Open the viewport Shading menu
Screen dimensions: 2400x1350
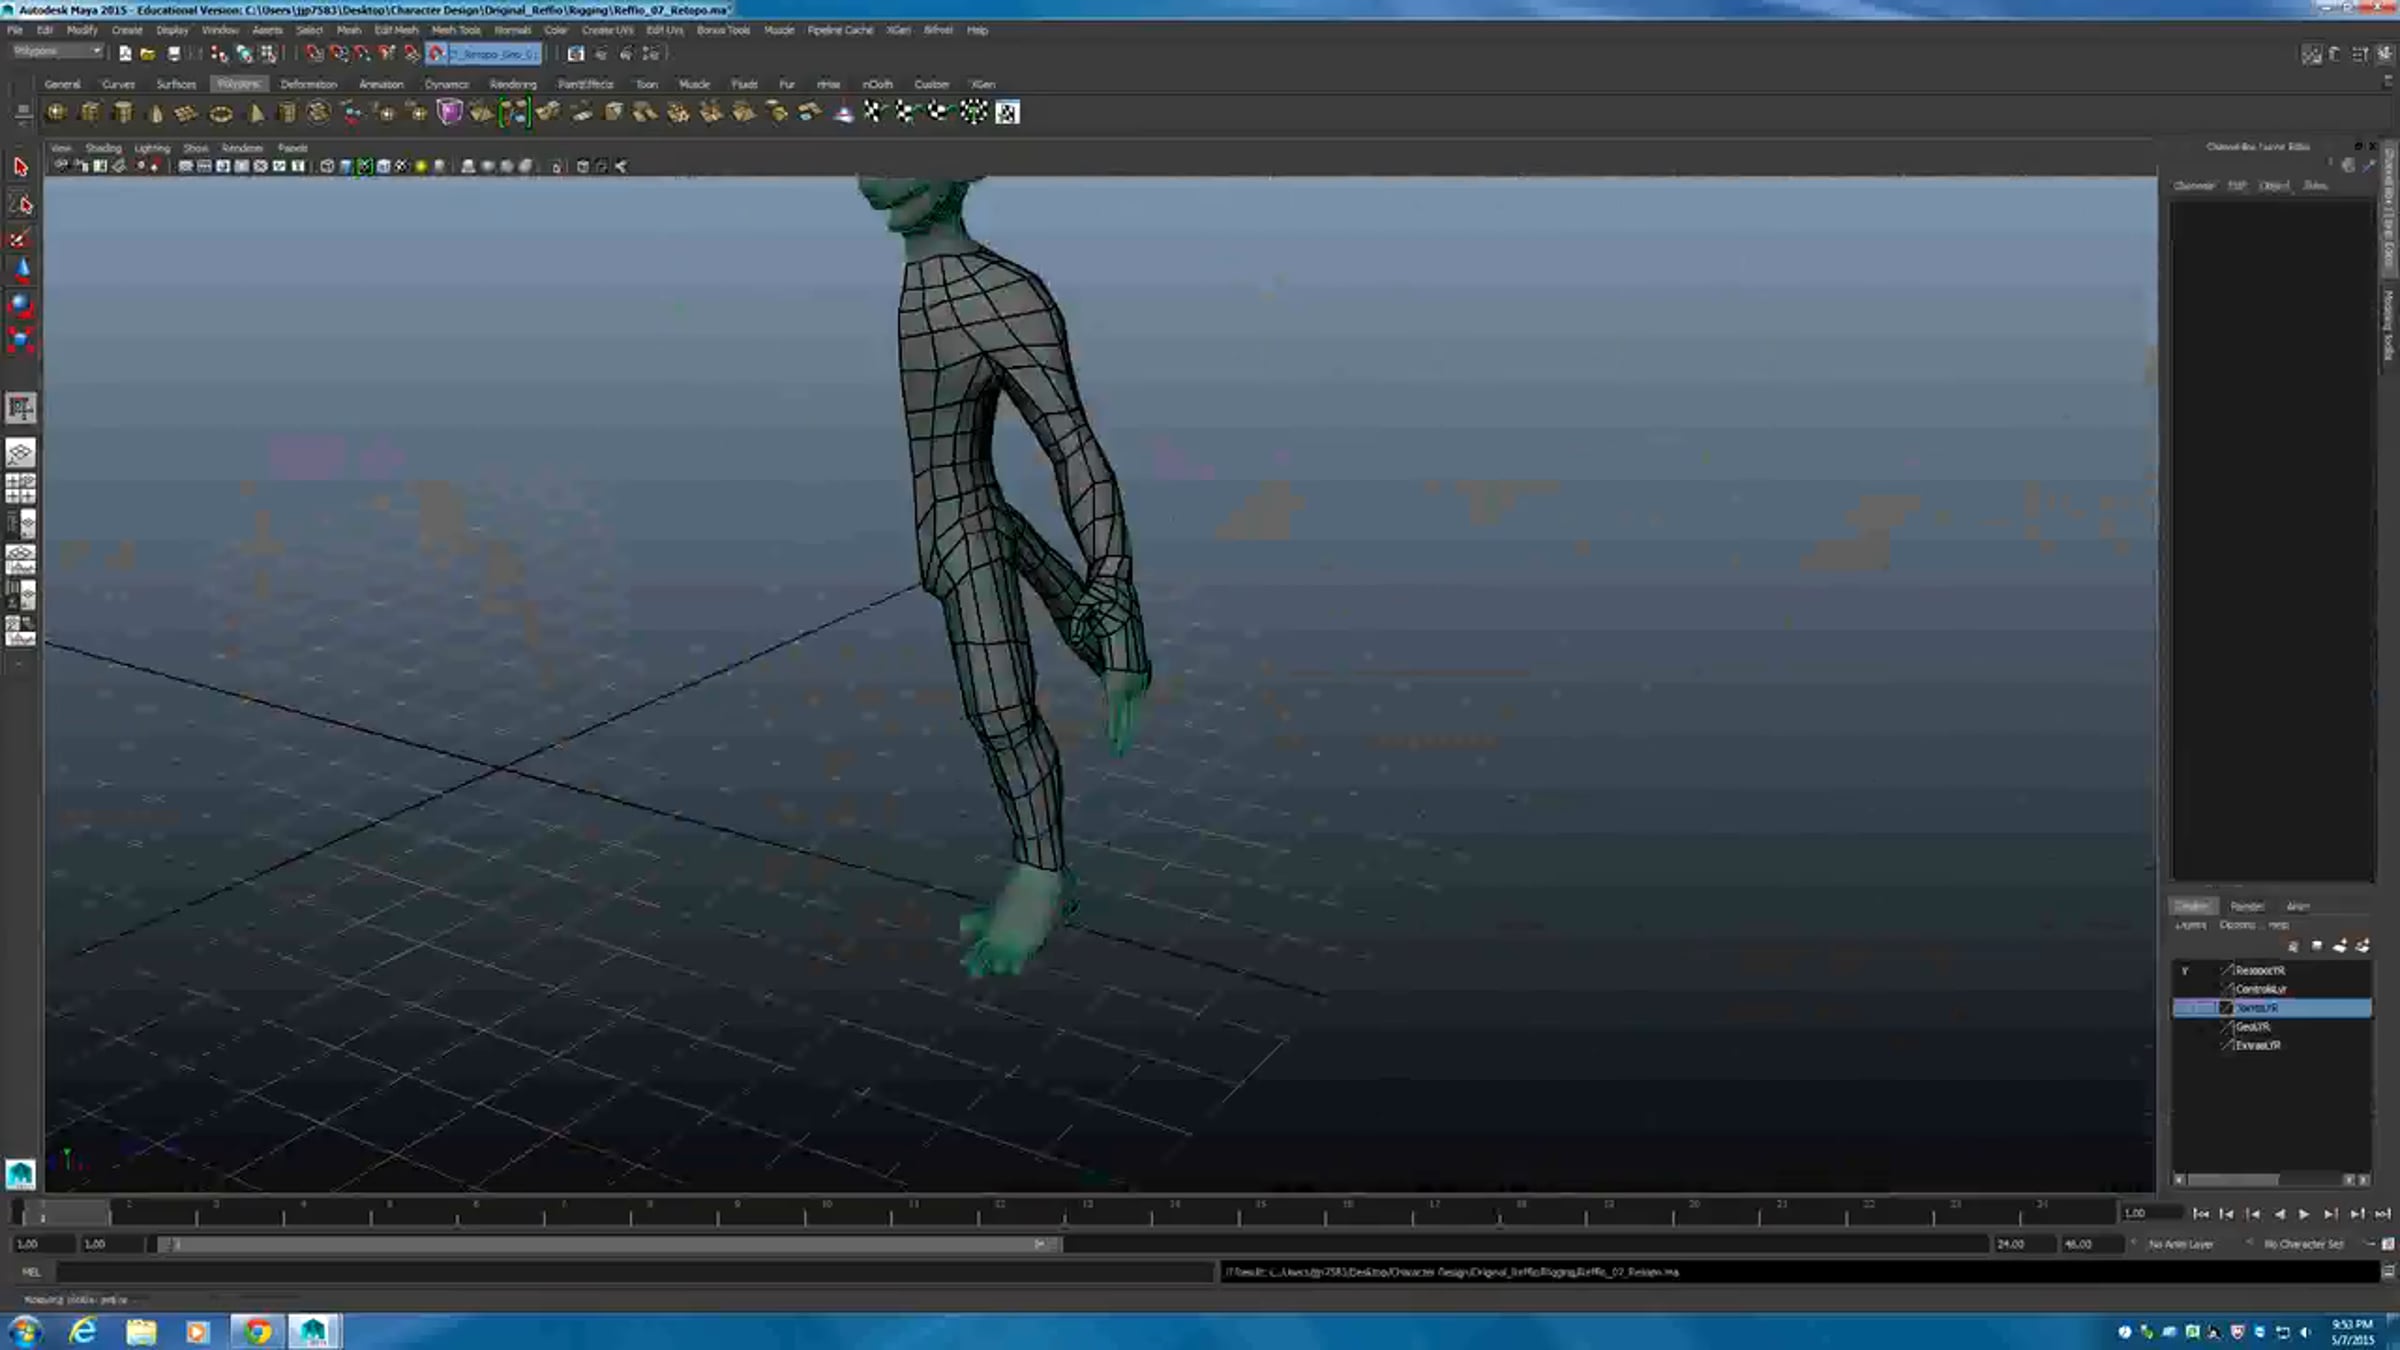tap(103, 148)
